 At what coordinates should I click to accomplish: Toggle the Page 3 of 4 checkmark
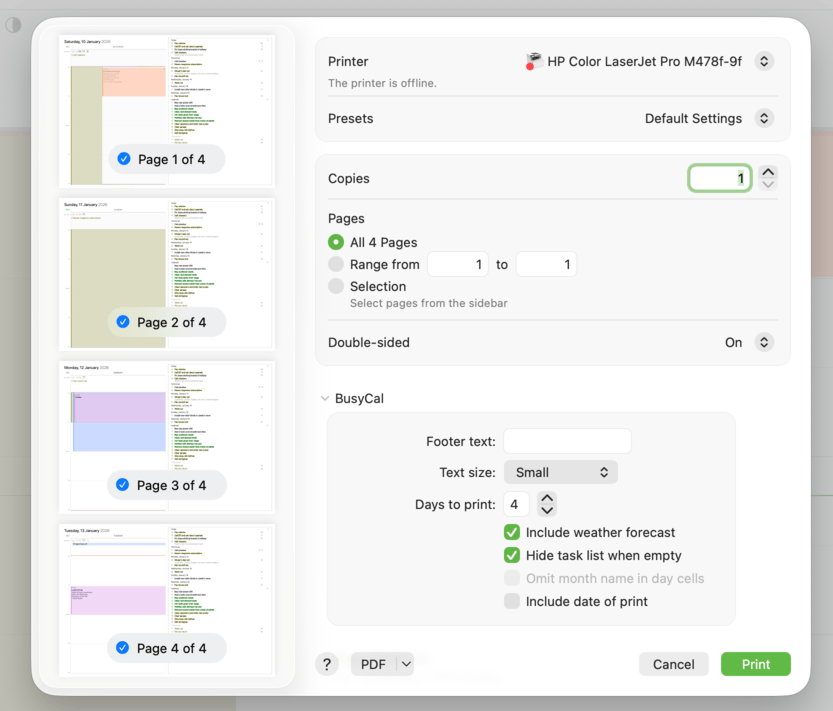coord(123,485)
